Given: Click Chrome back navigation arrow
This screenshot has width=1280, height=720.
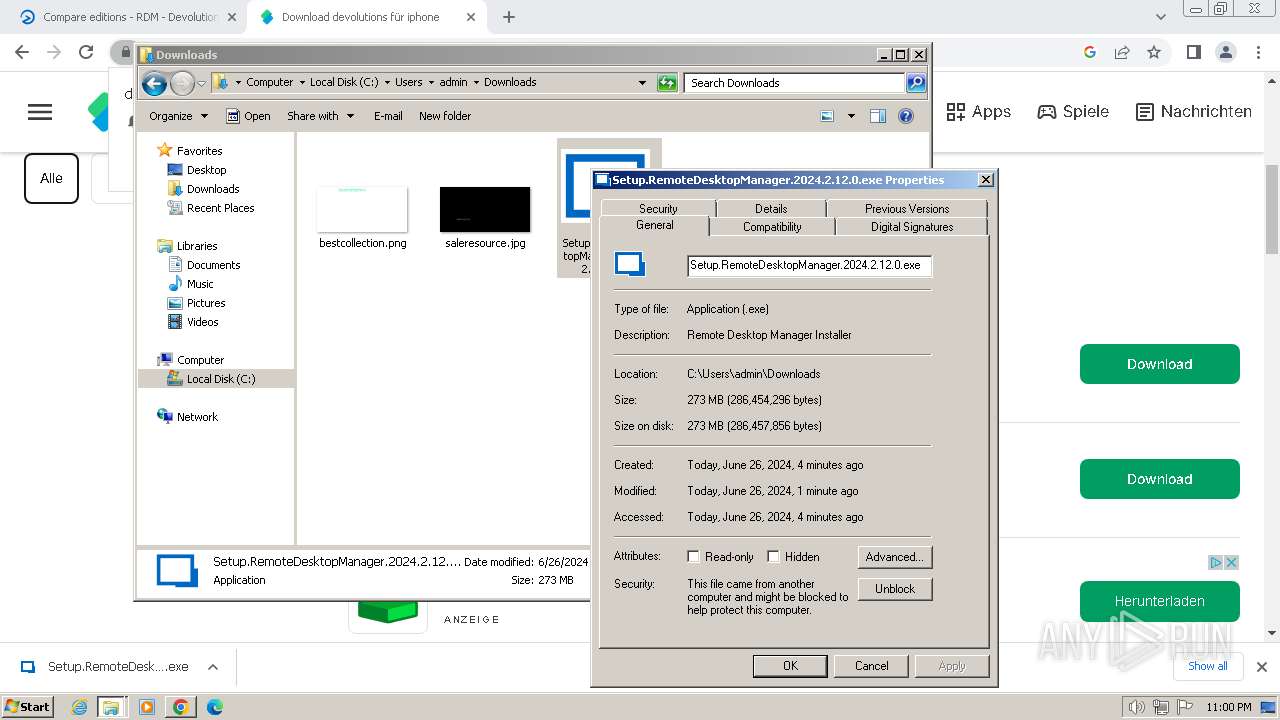Looking at the screenshot, I should (22, 52).
